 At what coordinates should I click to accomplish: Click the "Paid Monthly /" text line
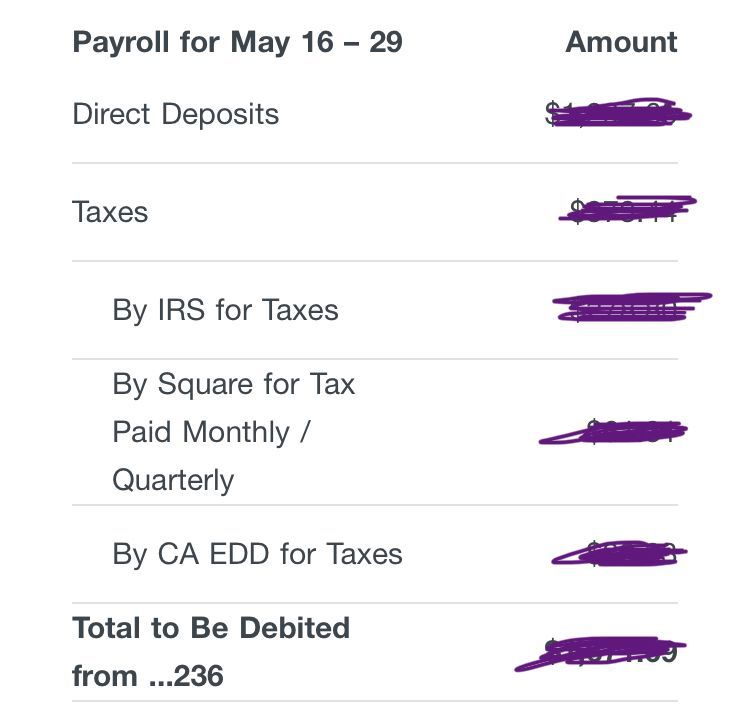(x=214, y=432)
